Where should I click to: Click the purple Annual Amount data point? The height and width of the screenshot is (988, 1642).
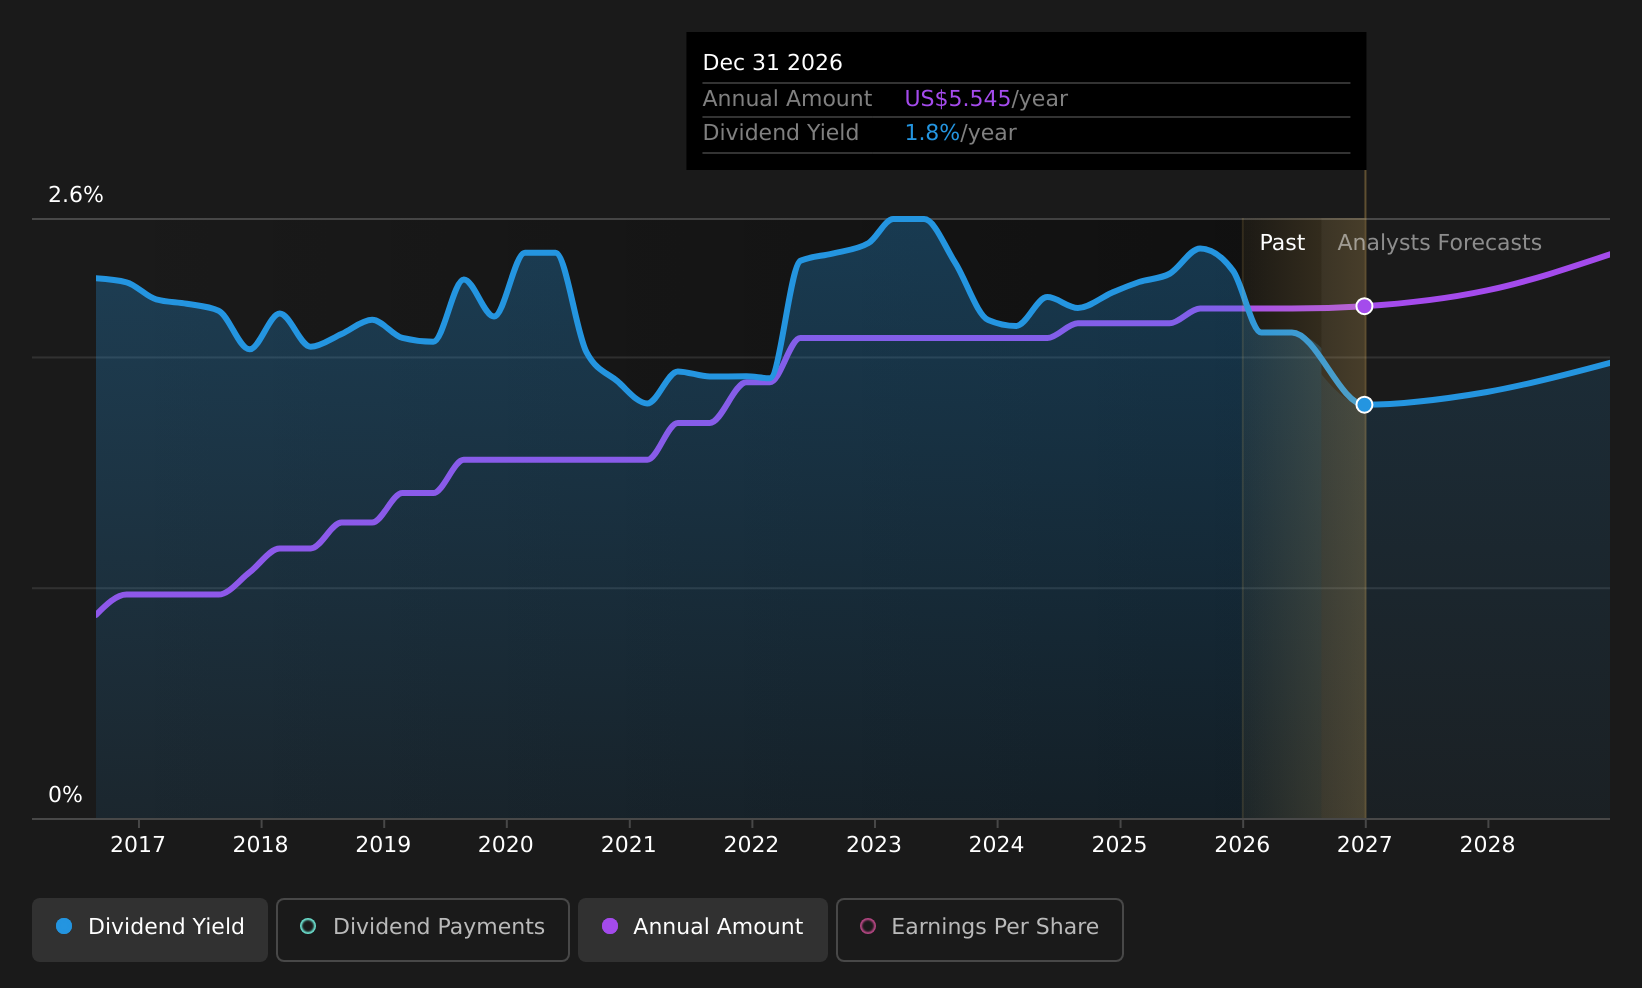coord(1364,306)
